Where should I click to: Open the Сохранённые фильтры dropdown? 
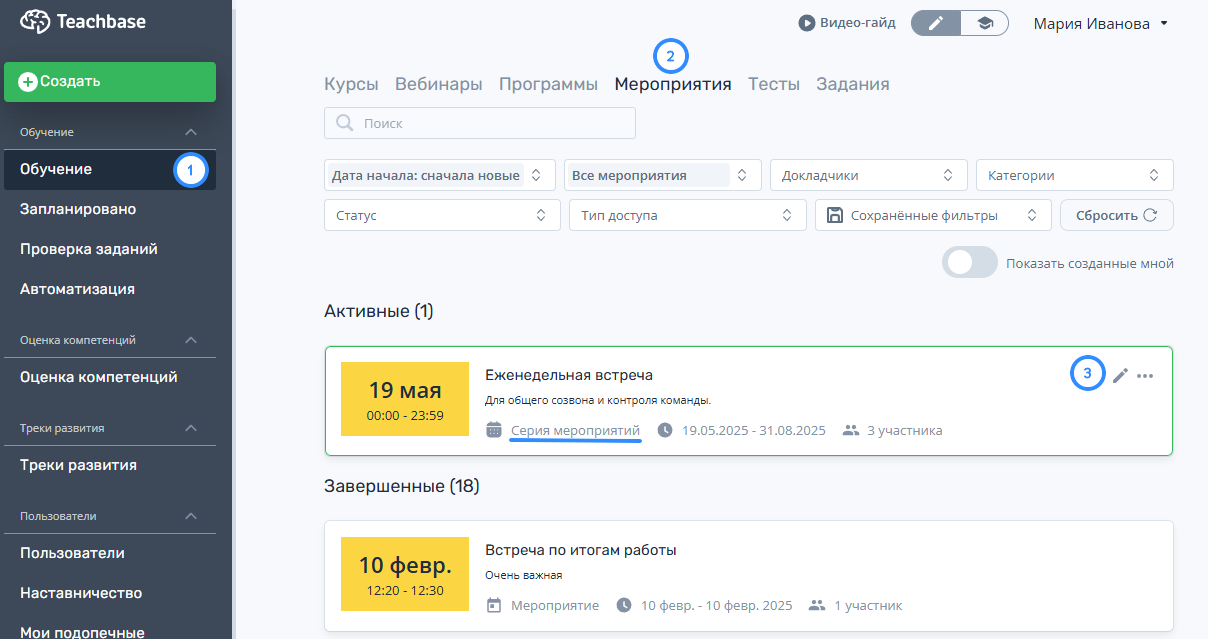click(x=934, y=215)
